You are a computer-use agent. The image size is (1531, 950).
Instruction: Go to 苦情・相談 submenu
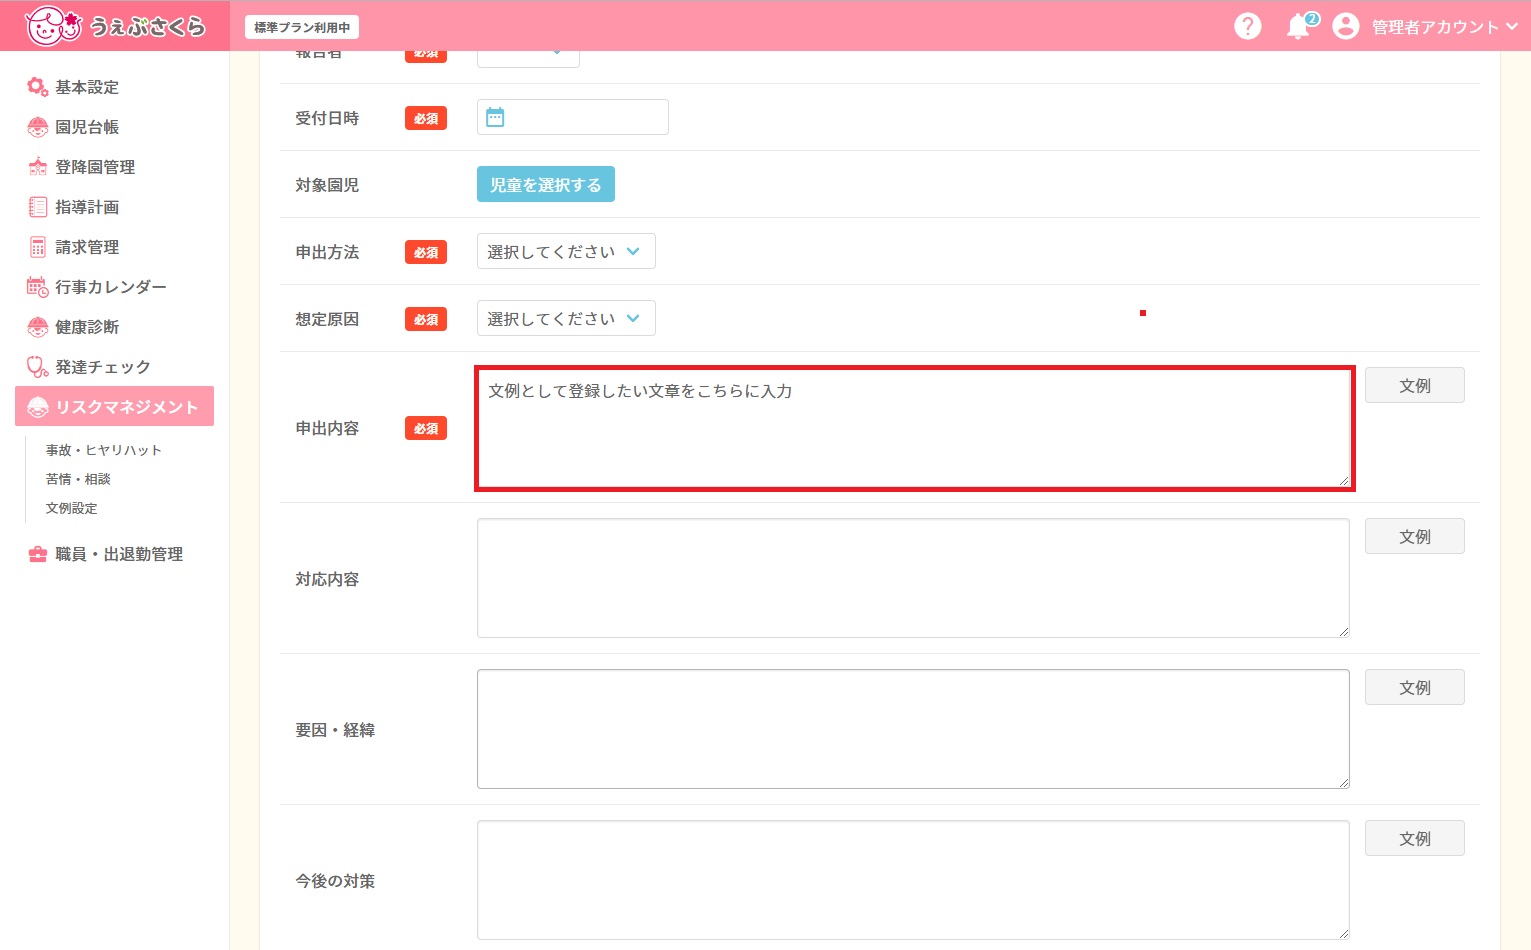pyautogui.click(x=78, y=479)
